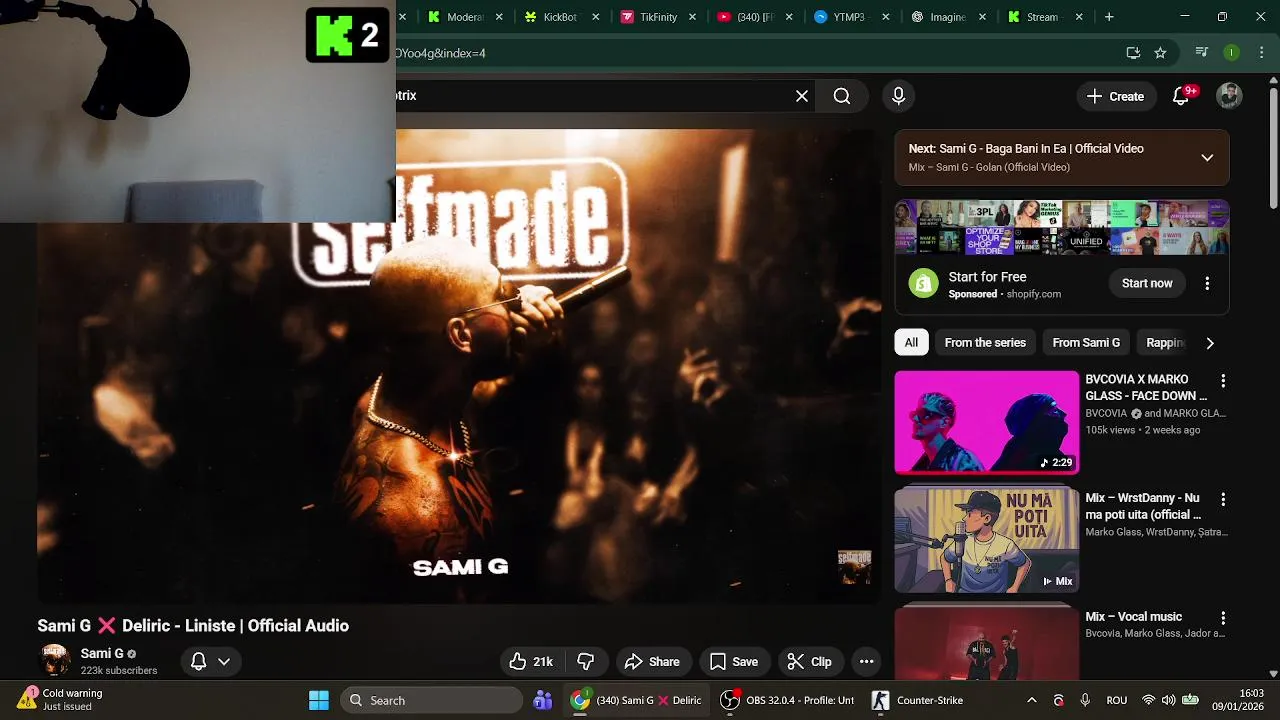Close the KickBot tab
The image size is (1280, 720).
pyautogui.click(x=596, y=17)
